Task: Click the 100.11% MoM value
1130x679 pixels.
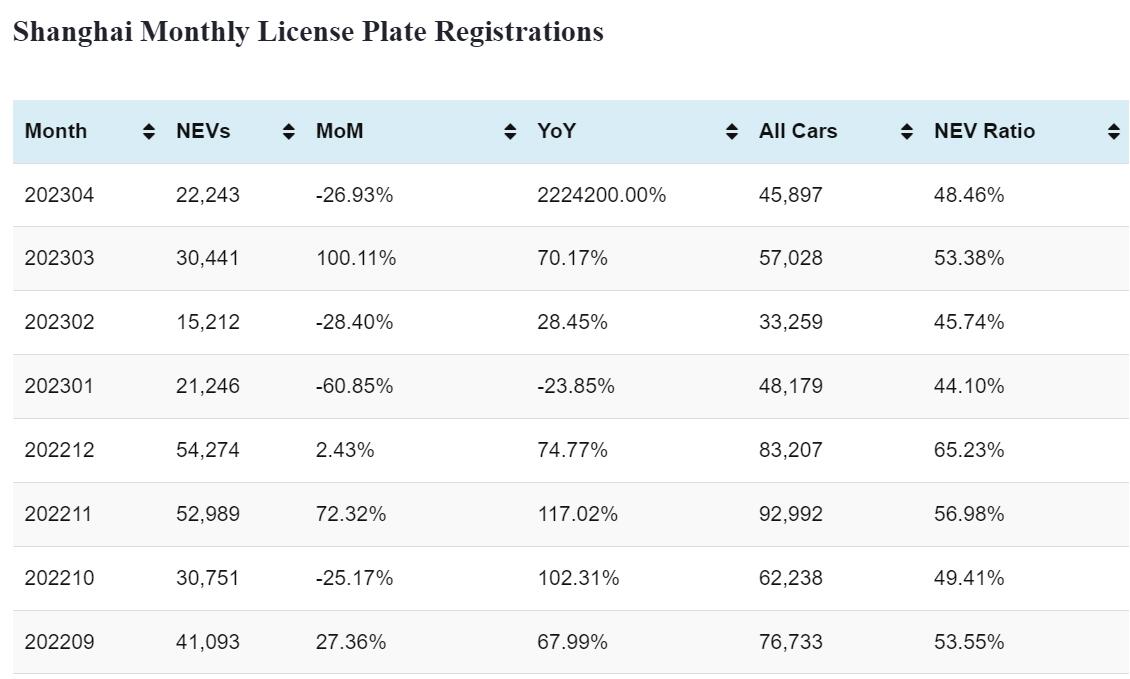Action: [356, 258]
